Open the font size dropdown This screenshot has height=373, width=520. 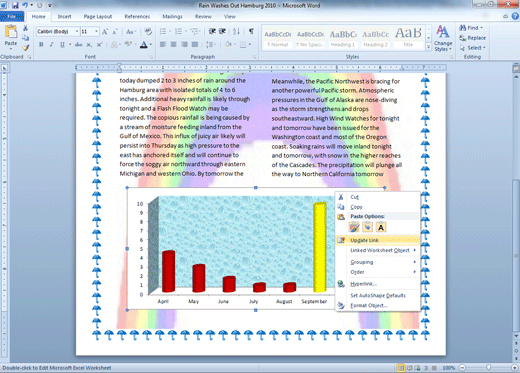[x=96, y=31]
